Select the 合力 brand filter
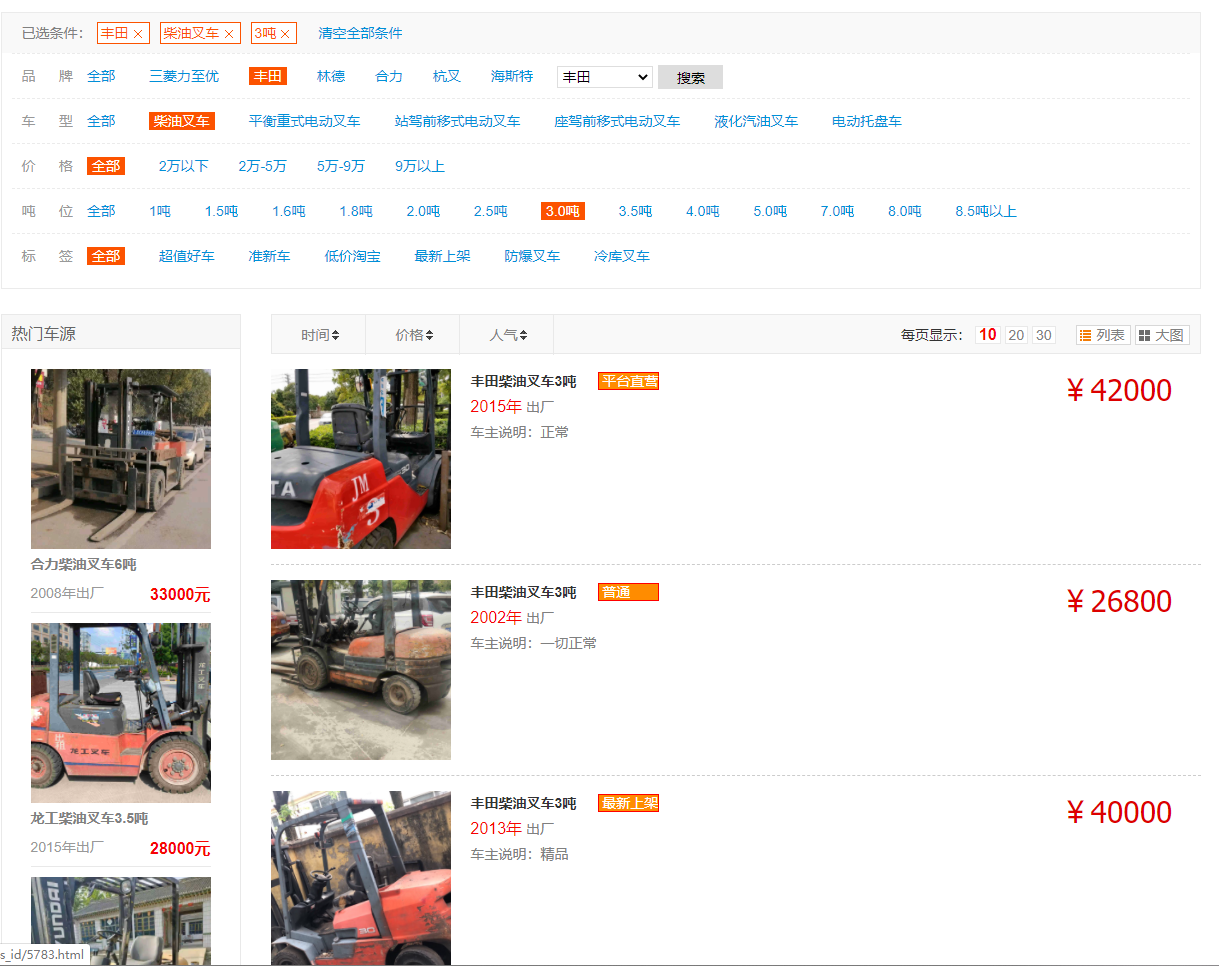This screenshot has width=1219, height=966. click(389, 76)
